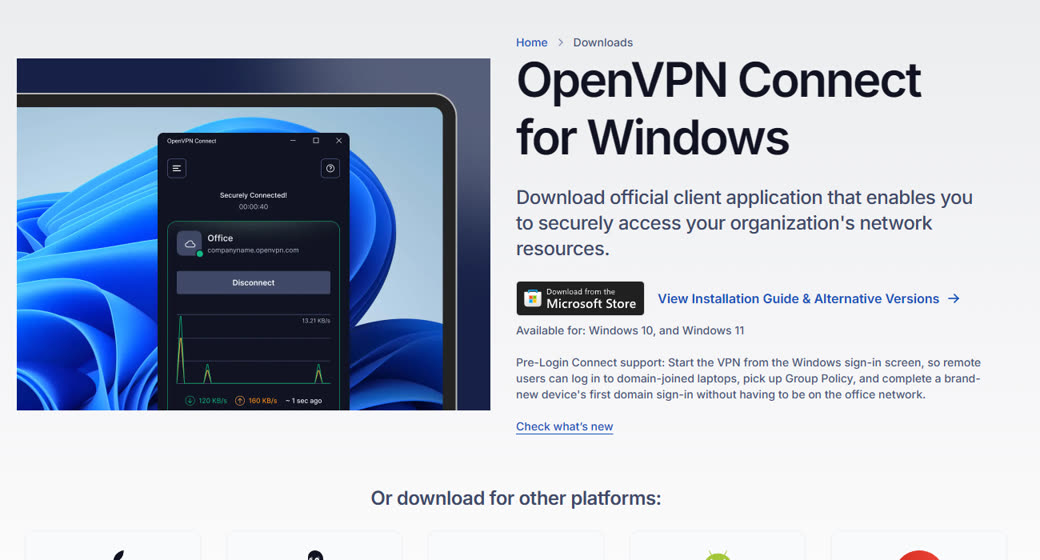Click the Downloads breadcrumb text
This screenshot has height=560, width=1040.
tap(602, 42)
